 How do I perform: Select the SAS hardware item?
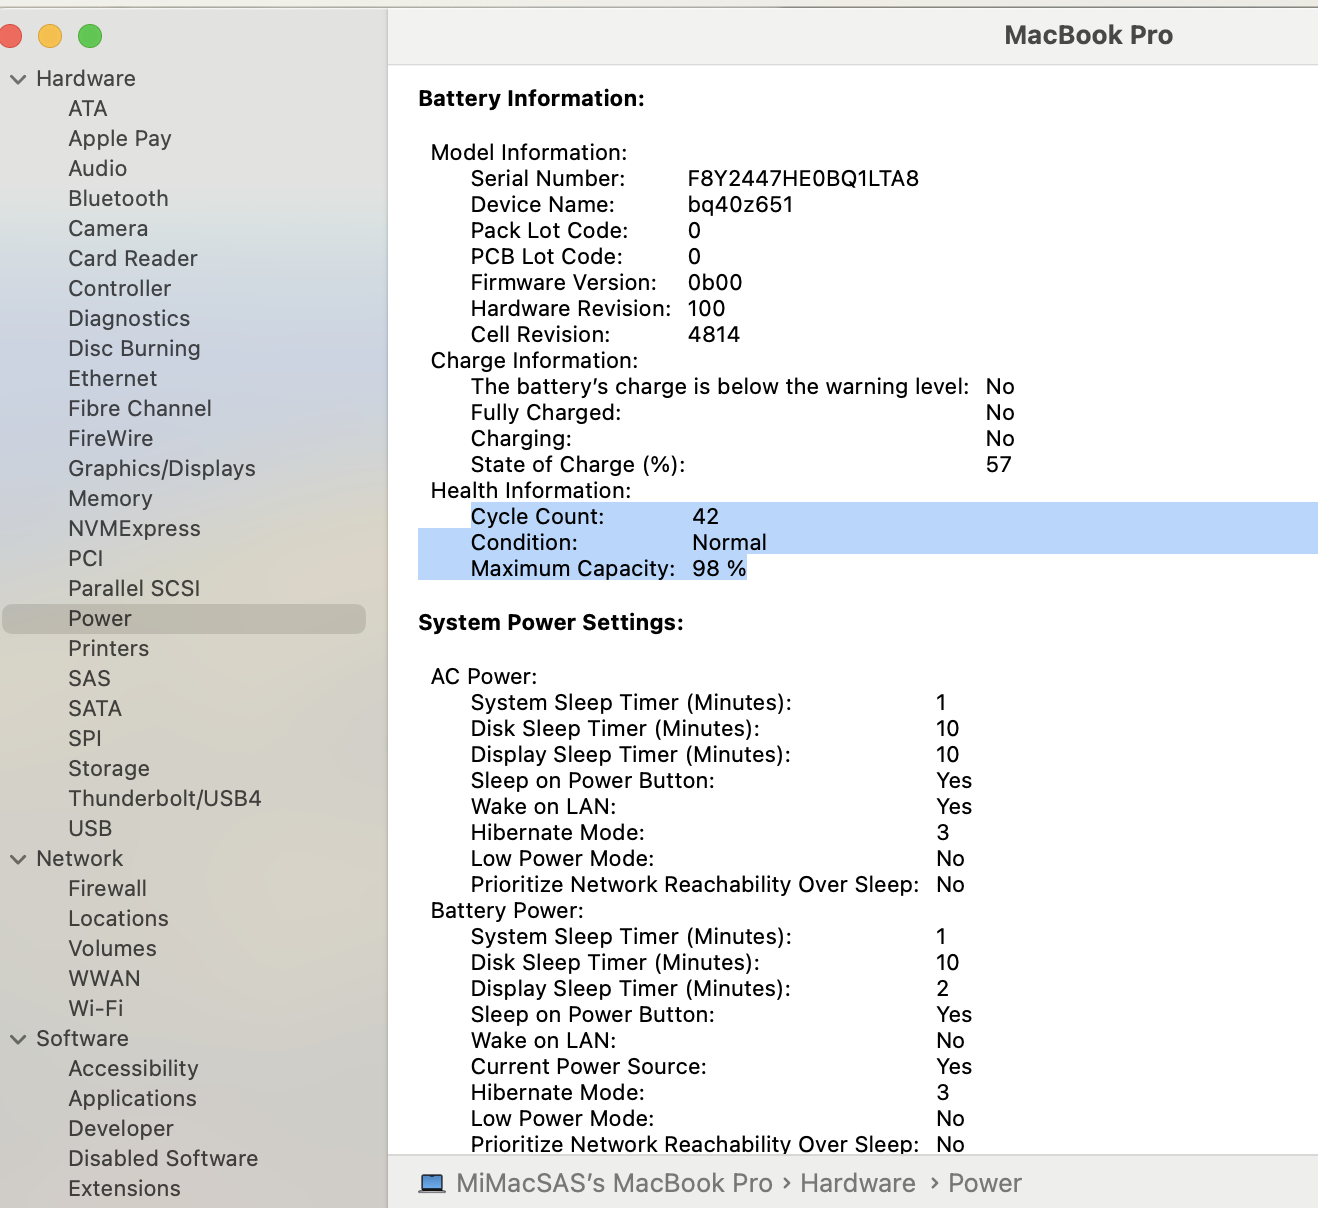point(90,679)
